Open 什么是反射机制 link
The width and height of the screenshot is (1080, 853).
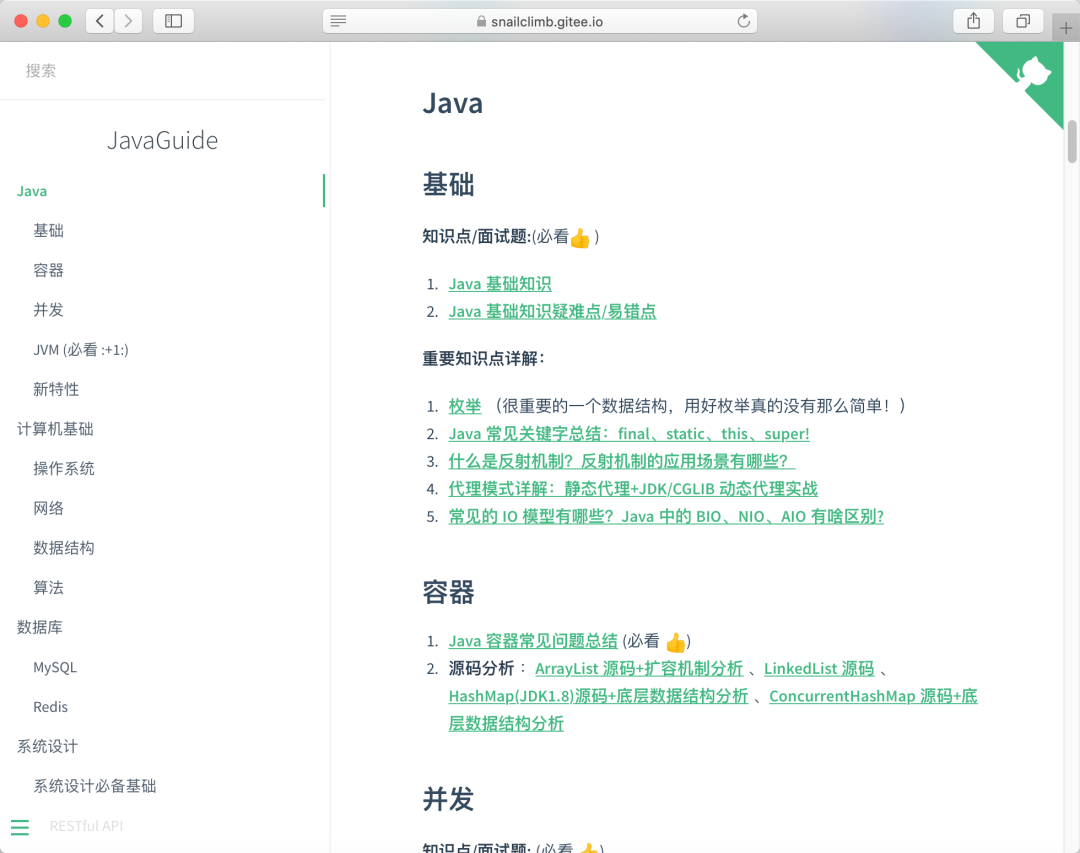click(622, 461)
